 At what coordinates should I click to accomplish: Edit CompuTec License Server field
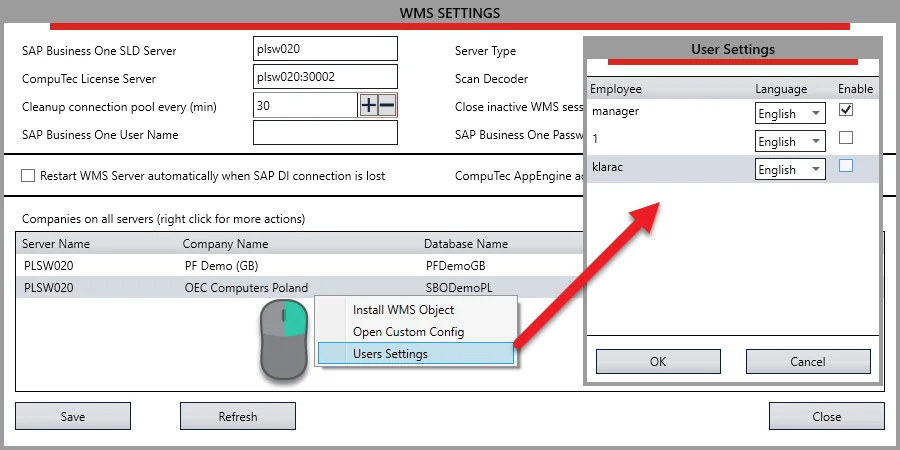(325, 76)
